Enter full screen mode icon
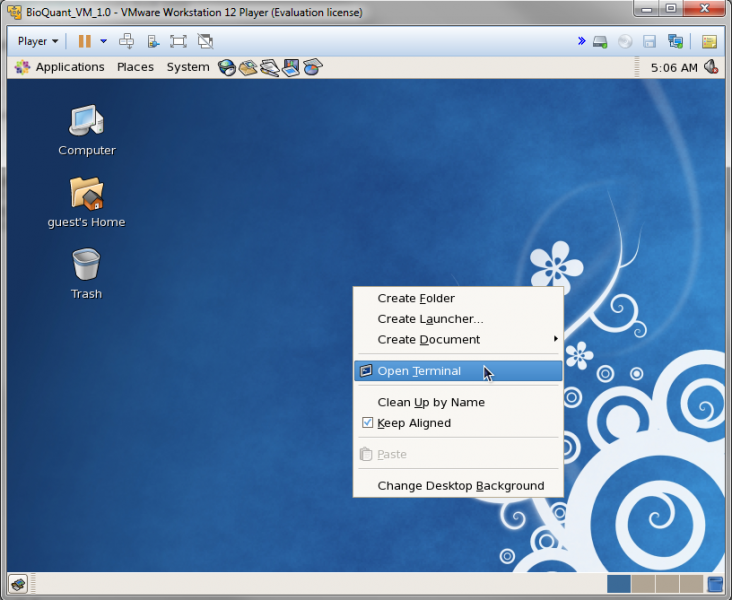The height and width of the screenshot is (600, 732). pyautogui.click(x=178, y=42)
